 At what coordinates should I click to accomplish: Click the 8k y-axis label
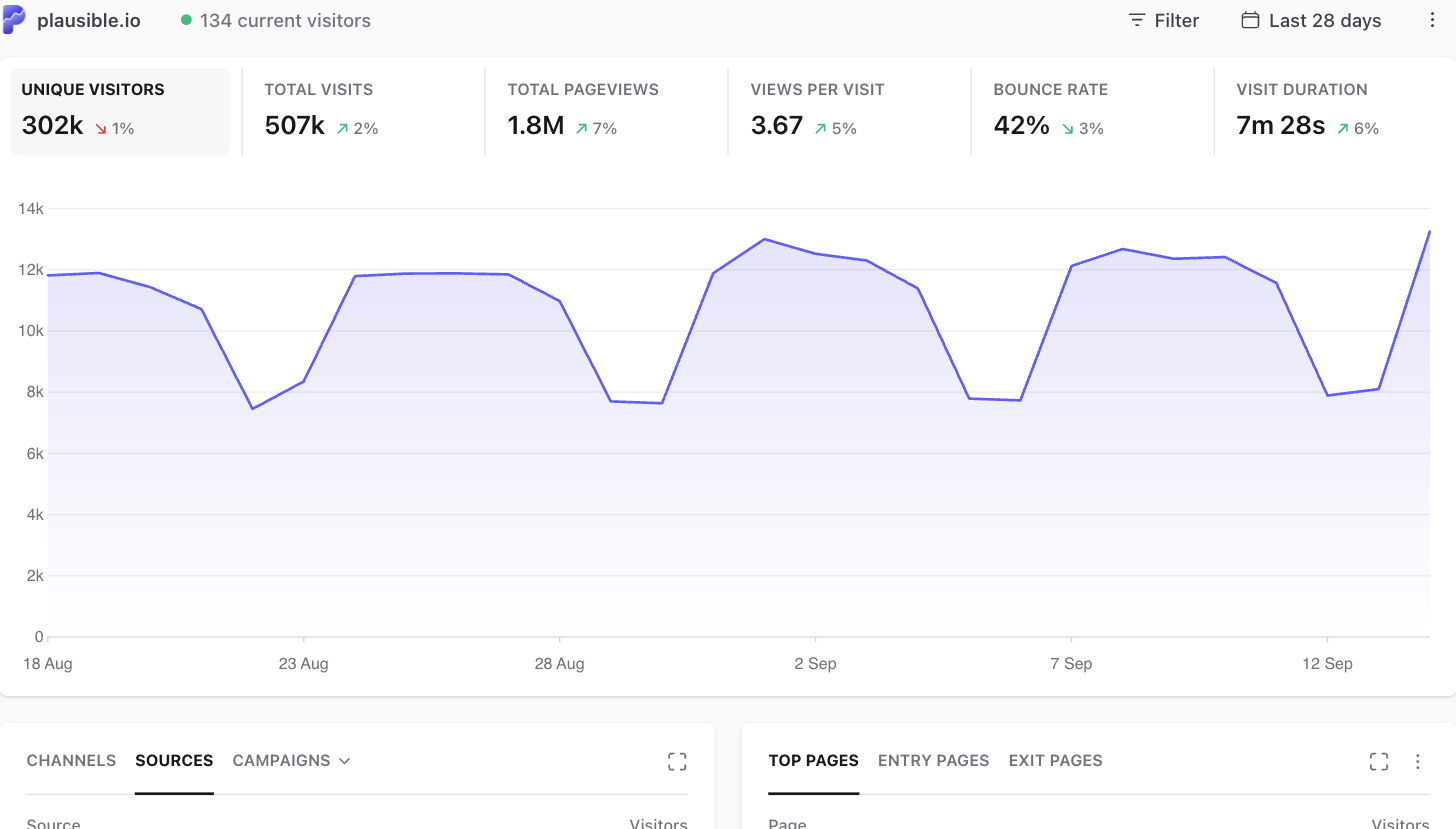point(34,392)
